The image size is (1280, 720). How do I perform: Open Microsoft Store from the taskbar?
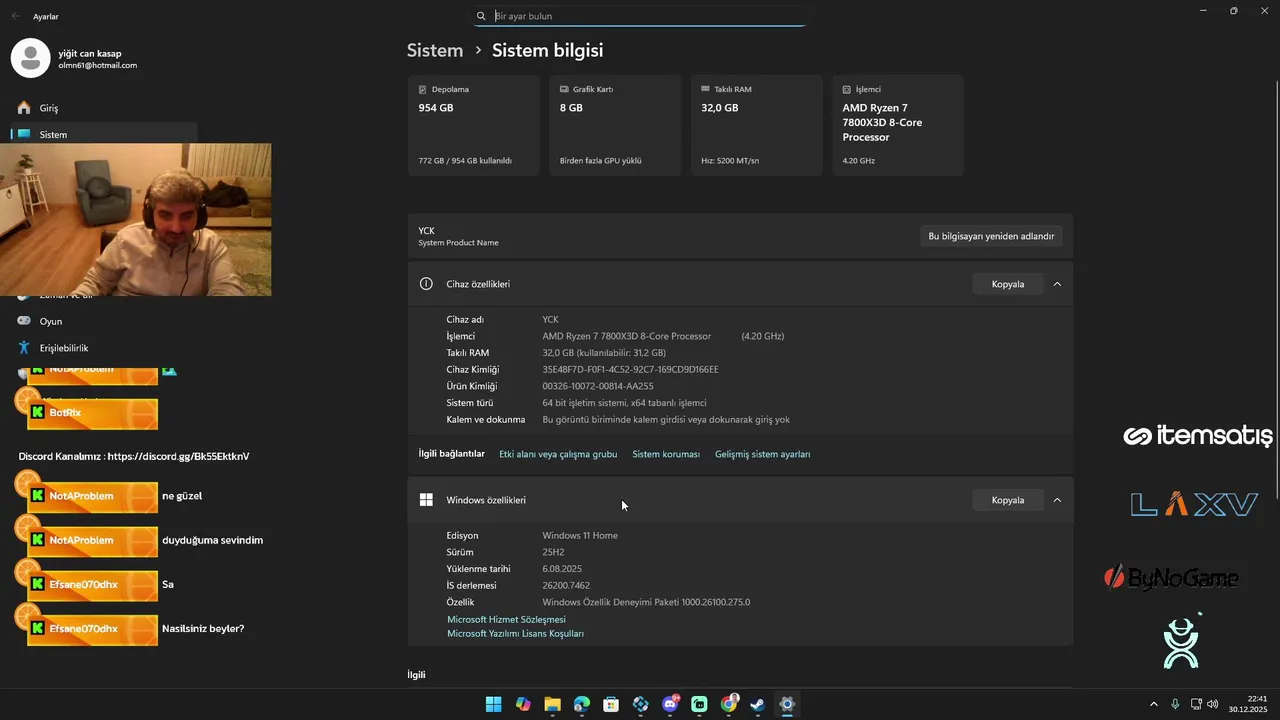[611, 704]
